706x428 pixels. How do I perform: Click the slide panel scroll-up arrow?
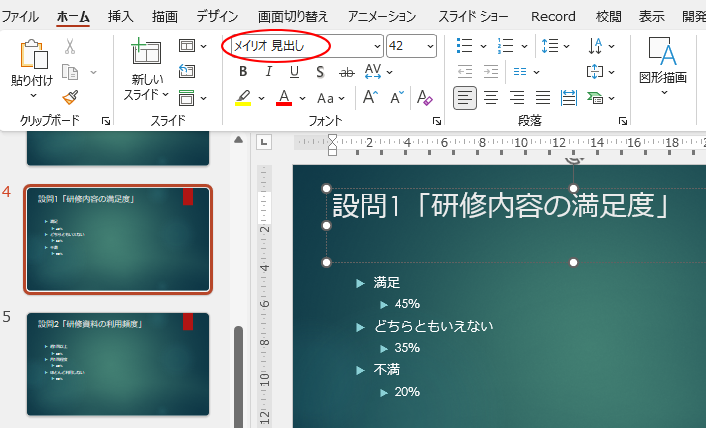click(x=239, y=140)
